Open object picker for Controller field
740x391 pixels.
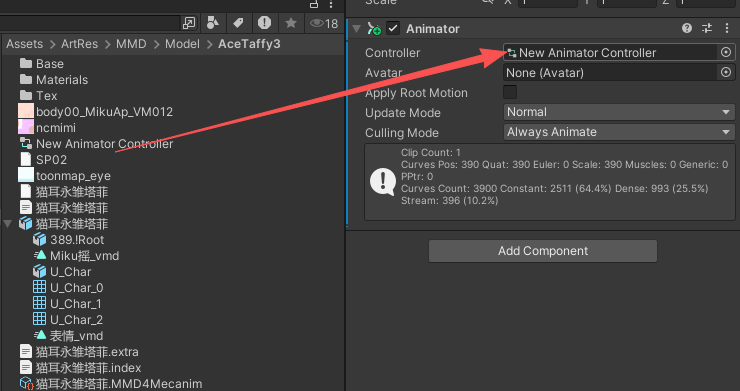[x=726, y=52]
